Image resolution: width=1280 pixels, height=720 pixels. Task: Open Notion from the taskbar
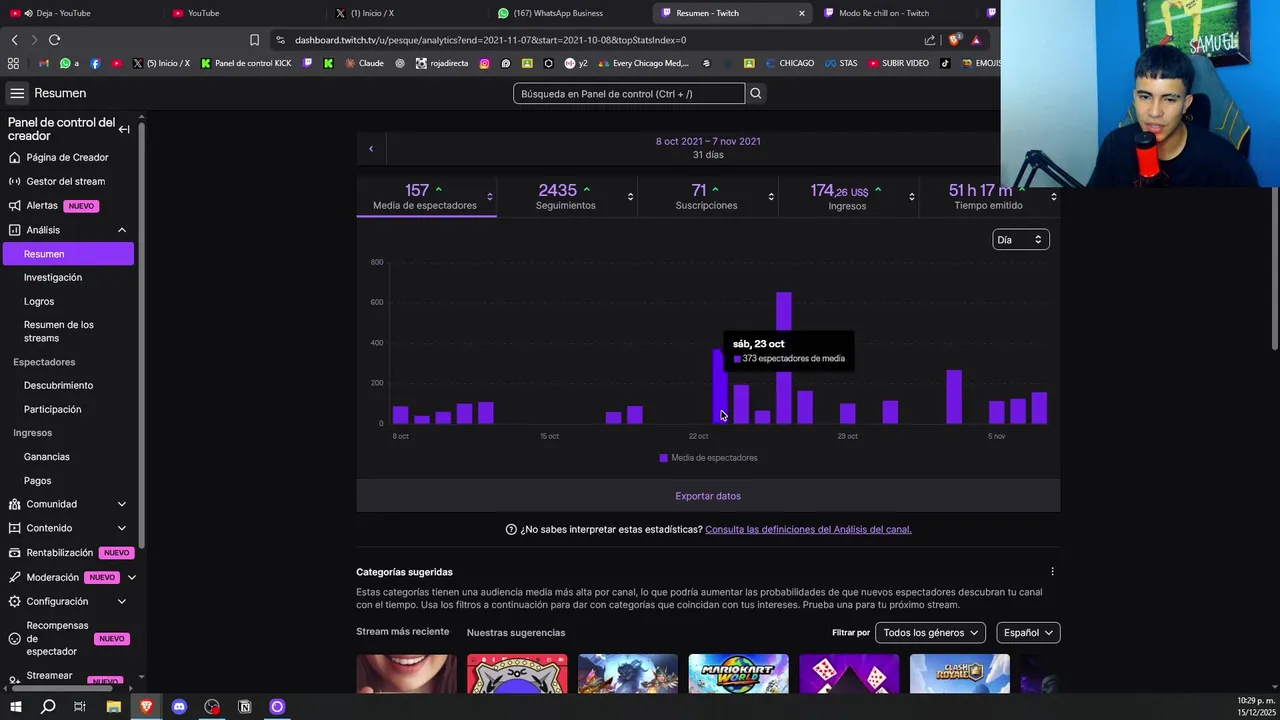coord(244,707)
